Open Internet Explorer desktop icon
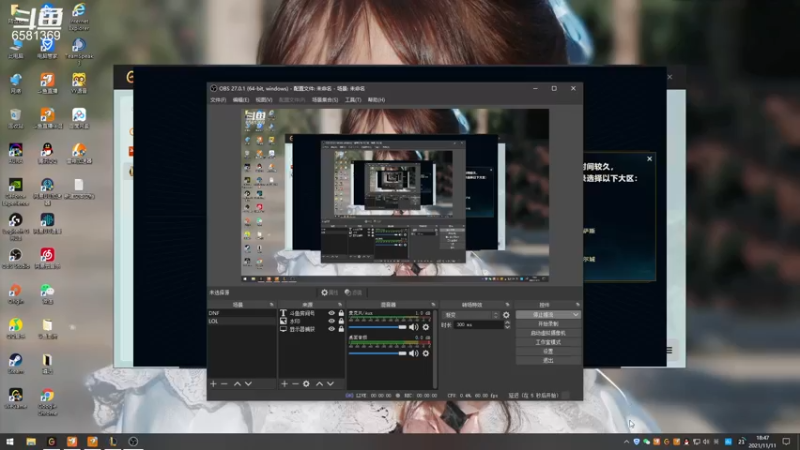The width and height of the screenshot is (800, 450). [x=79, y=16]
